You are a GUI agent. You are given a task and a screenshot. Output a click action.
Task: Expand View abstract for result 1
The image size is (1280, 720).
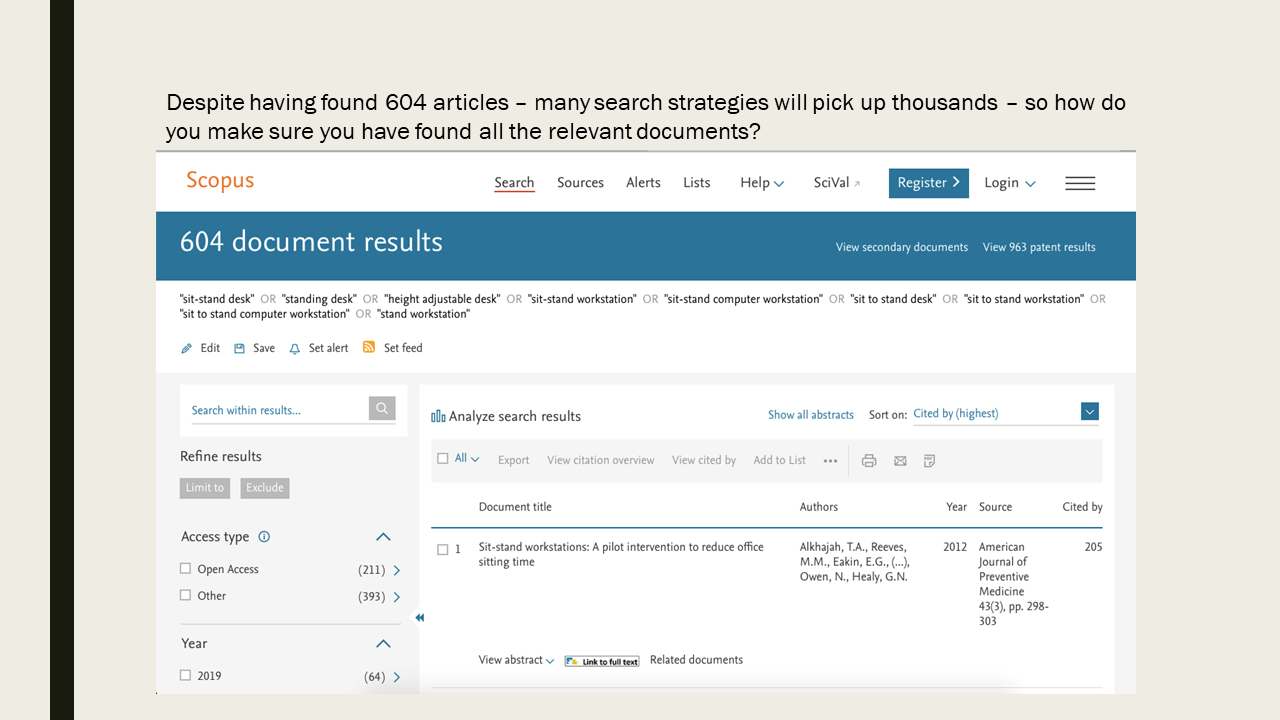tap(516, 660)
